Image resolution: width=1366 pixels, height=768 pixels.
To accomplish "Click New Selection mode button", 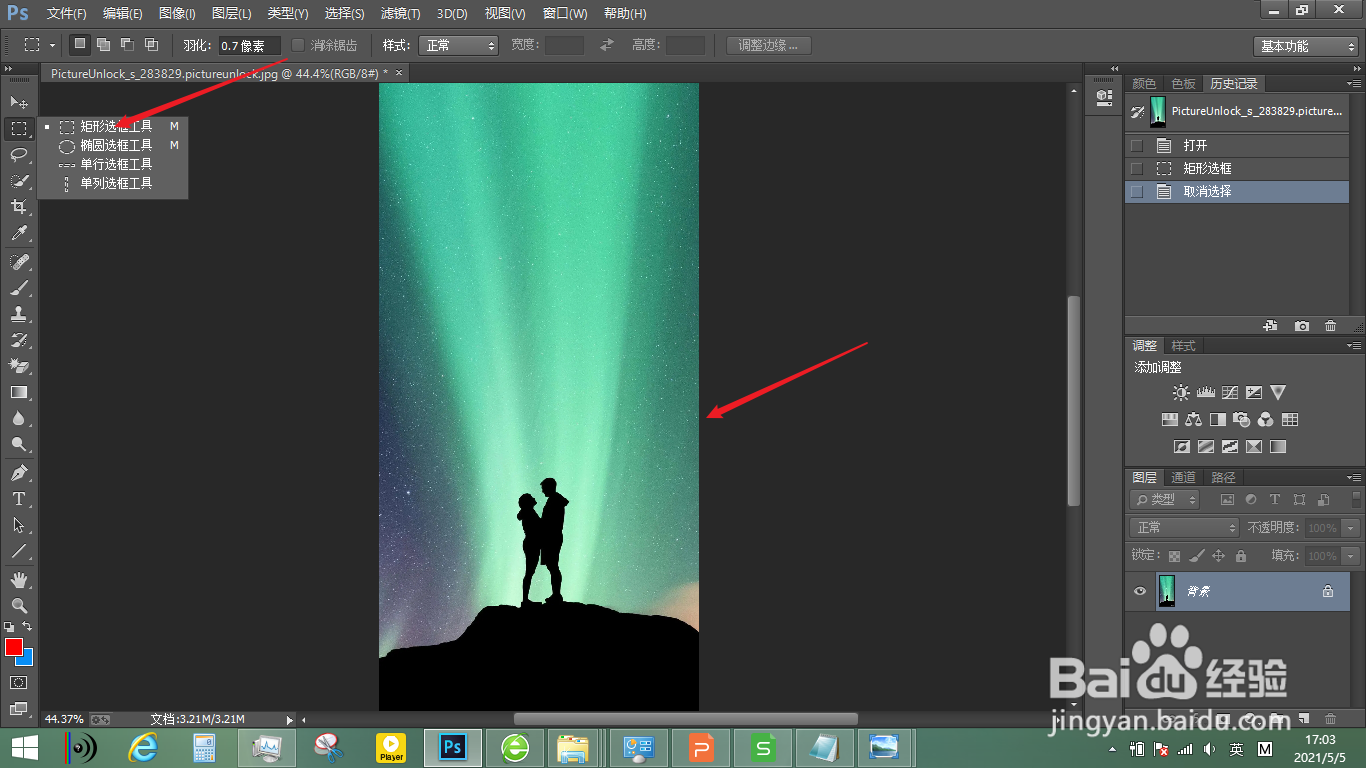I will (80, 45).
